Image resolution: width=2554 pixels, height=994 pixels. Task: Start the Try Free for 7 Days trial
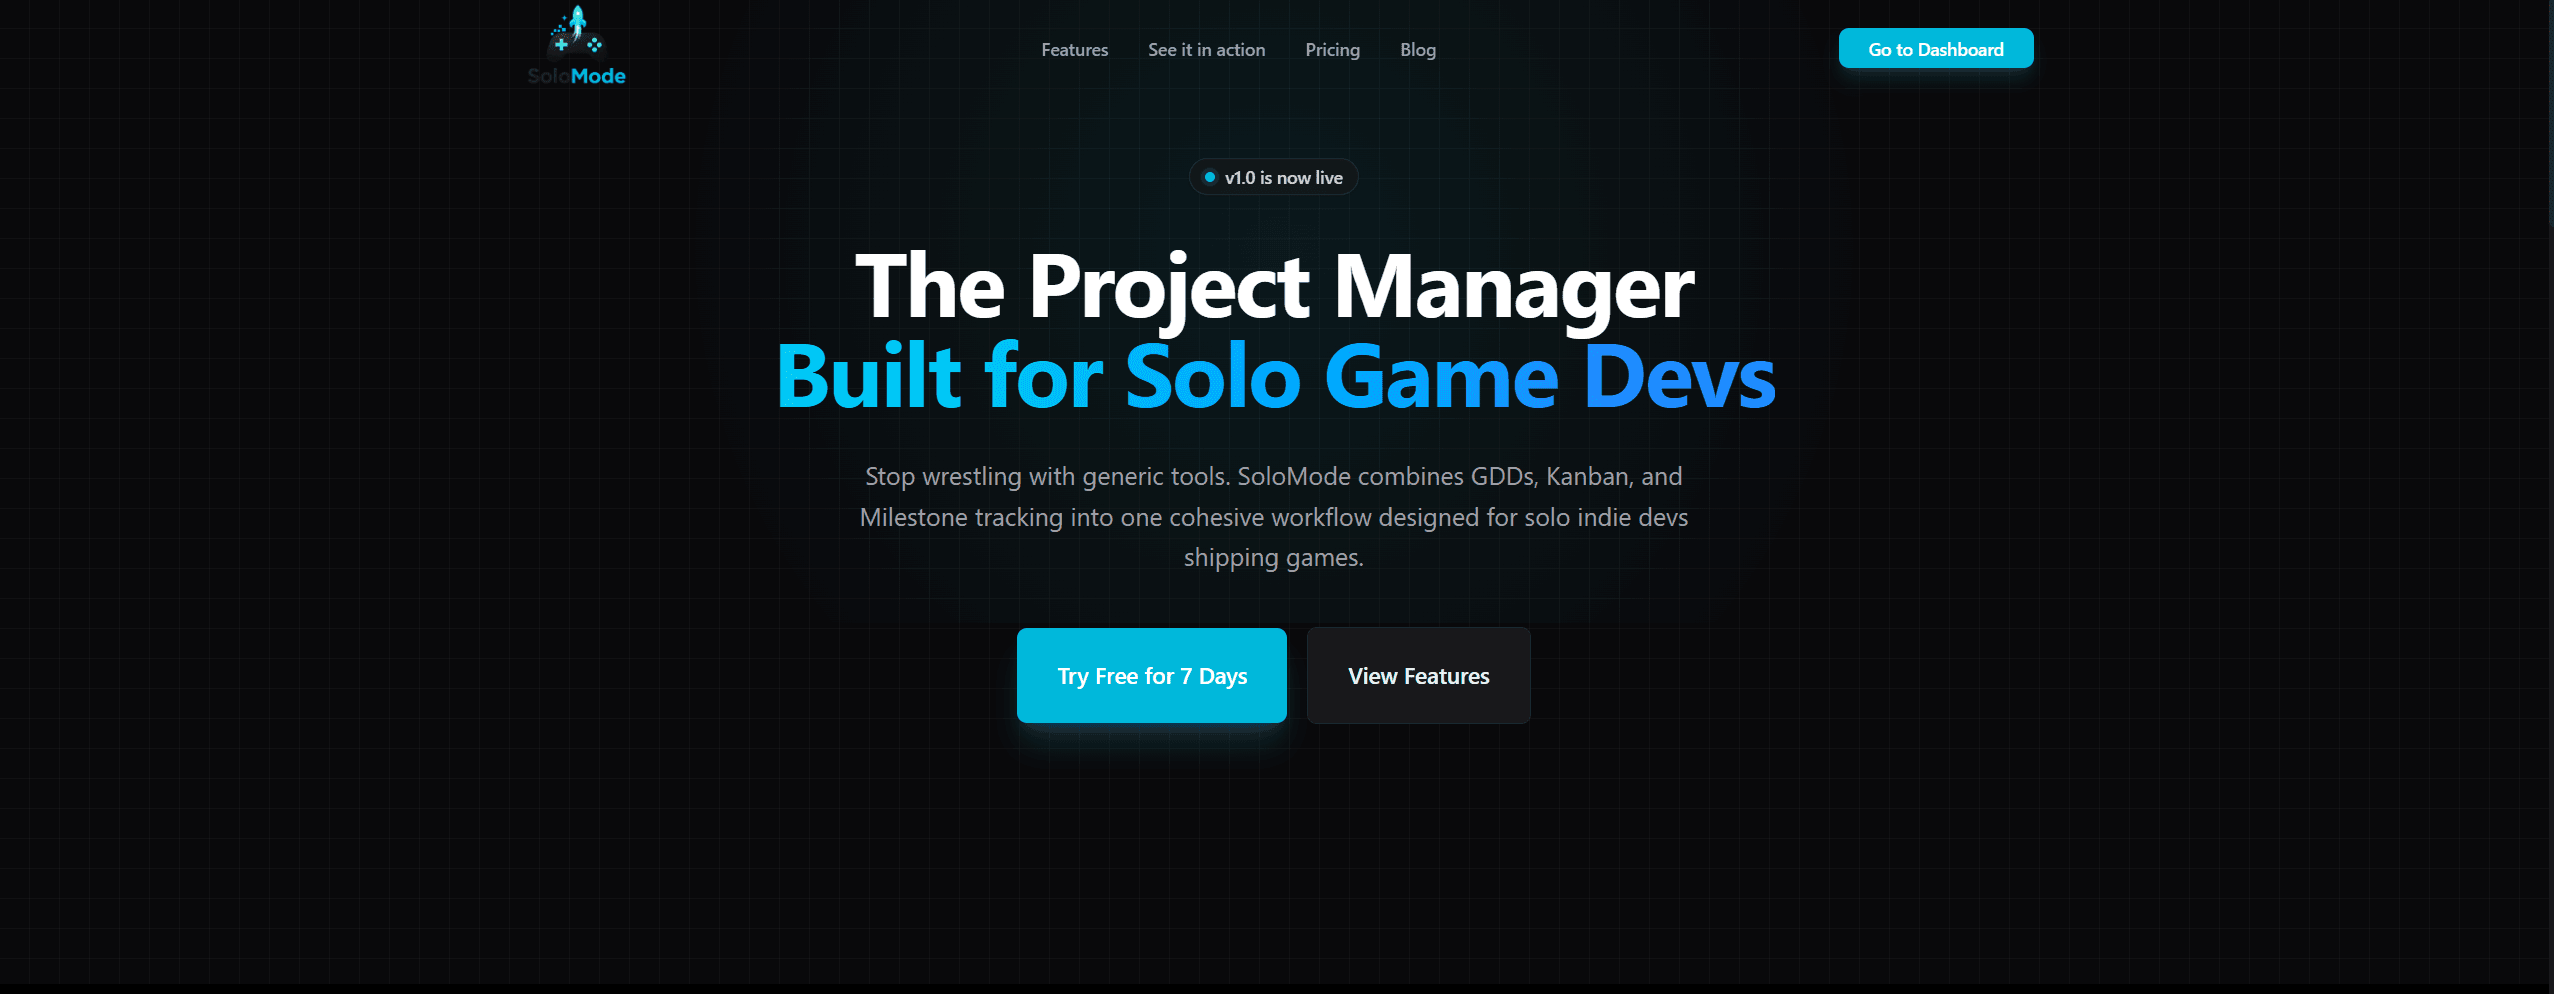coord(1151,675)
